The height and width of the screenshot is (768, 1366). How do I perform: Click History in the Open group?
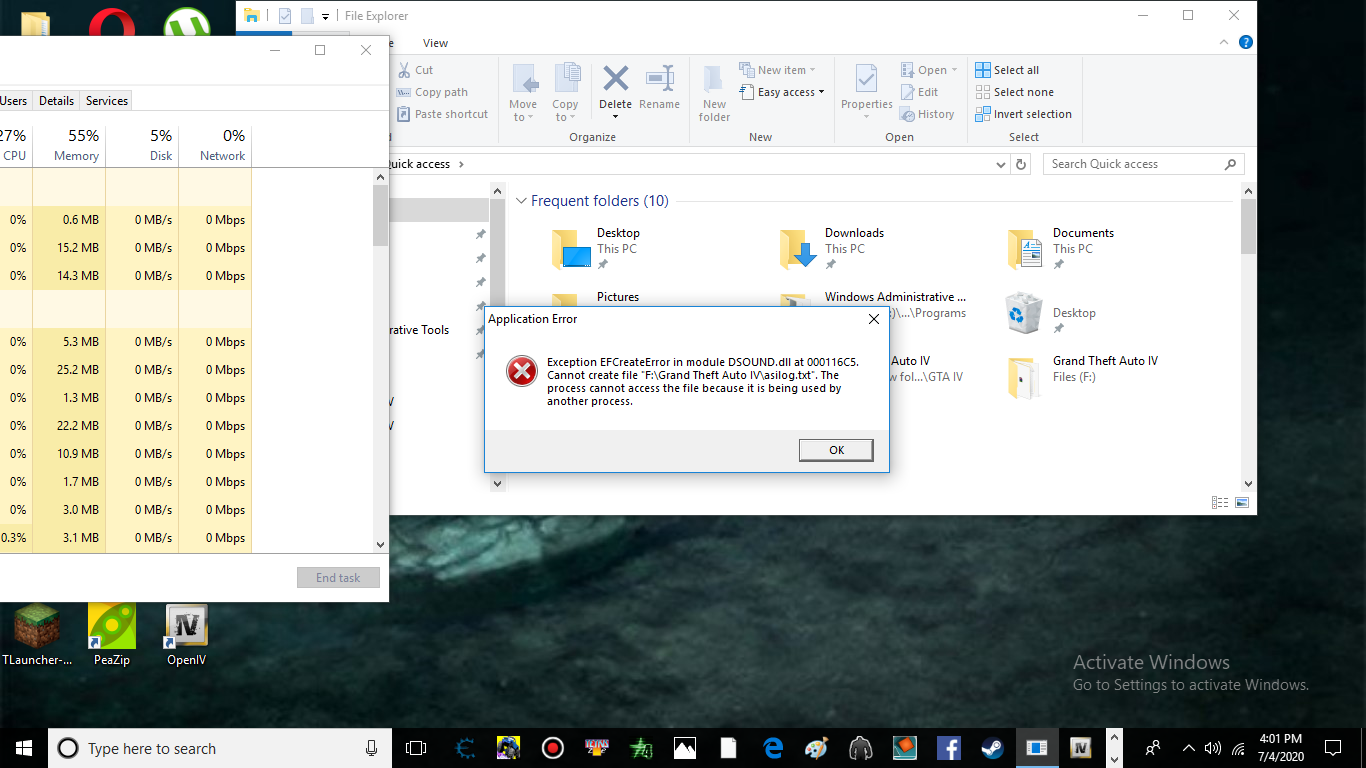927,114
